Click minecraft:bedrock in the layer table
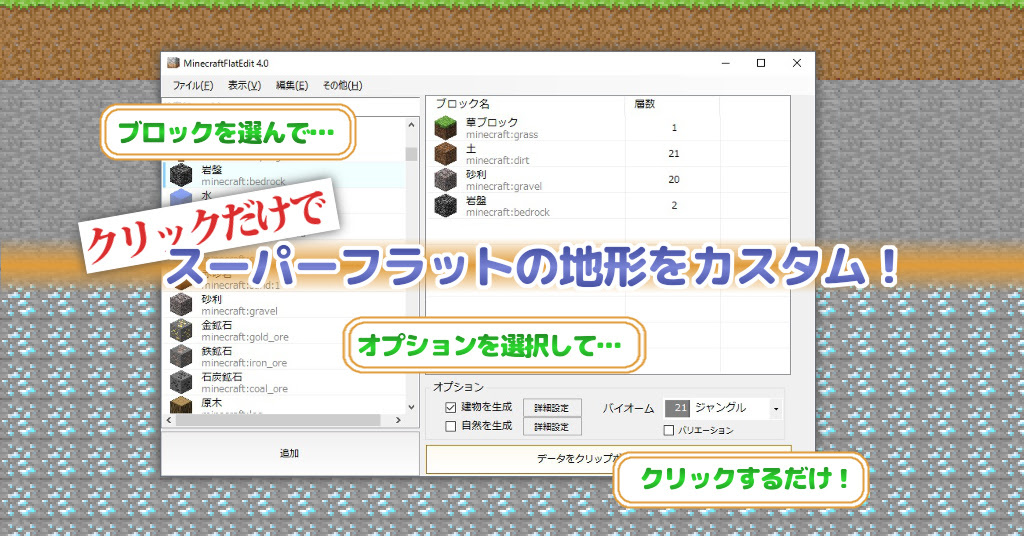Image resolution: width=1024 pixels, height=536 pixels. click(508, 212)
